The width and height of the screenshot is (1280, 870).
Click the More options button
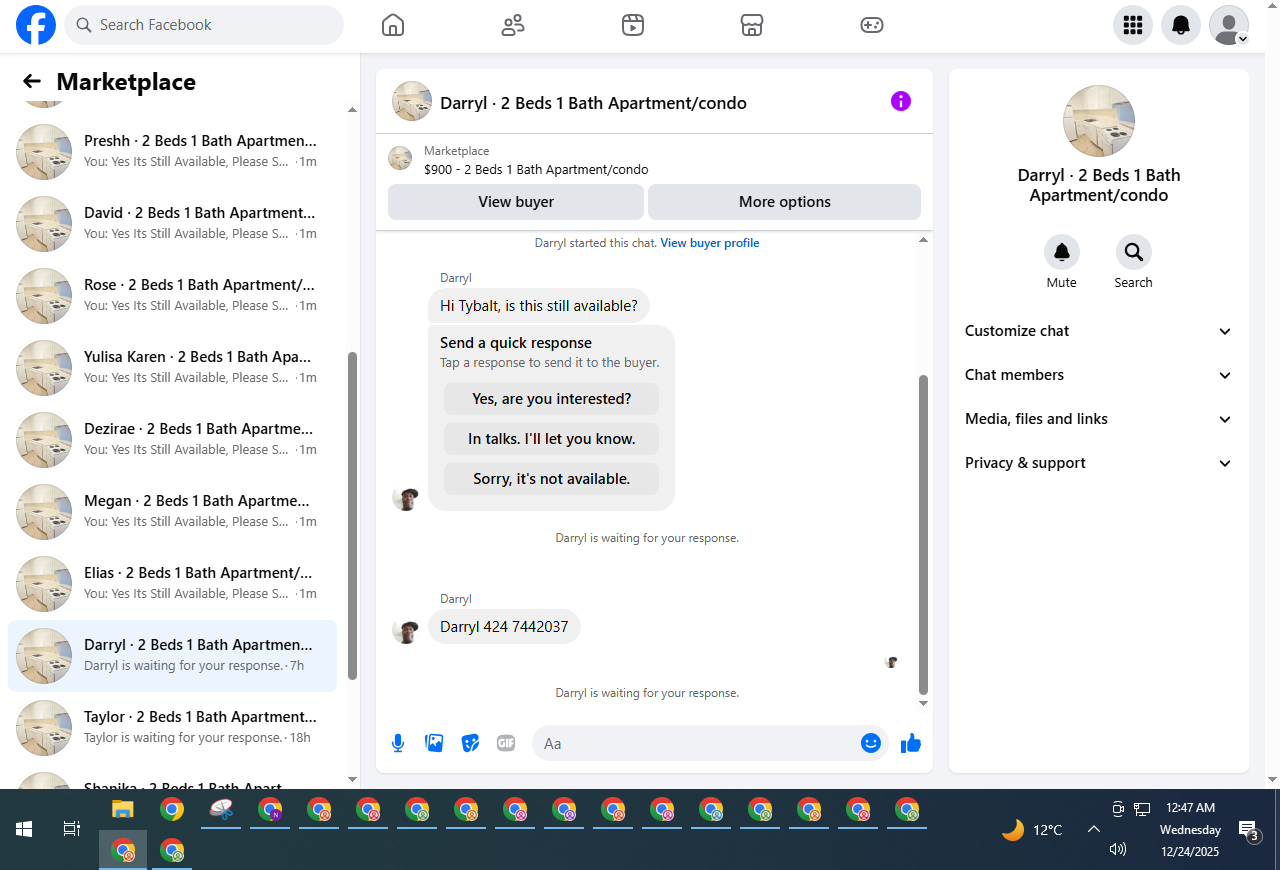click(x=785, y=202)
